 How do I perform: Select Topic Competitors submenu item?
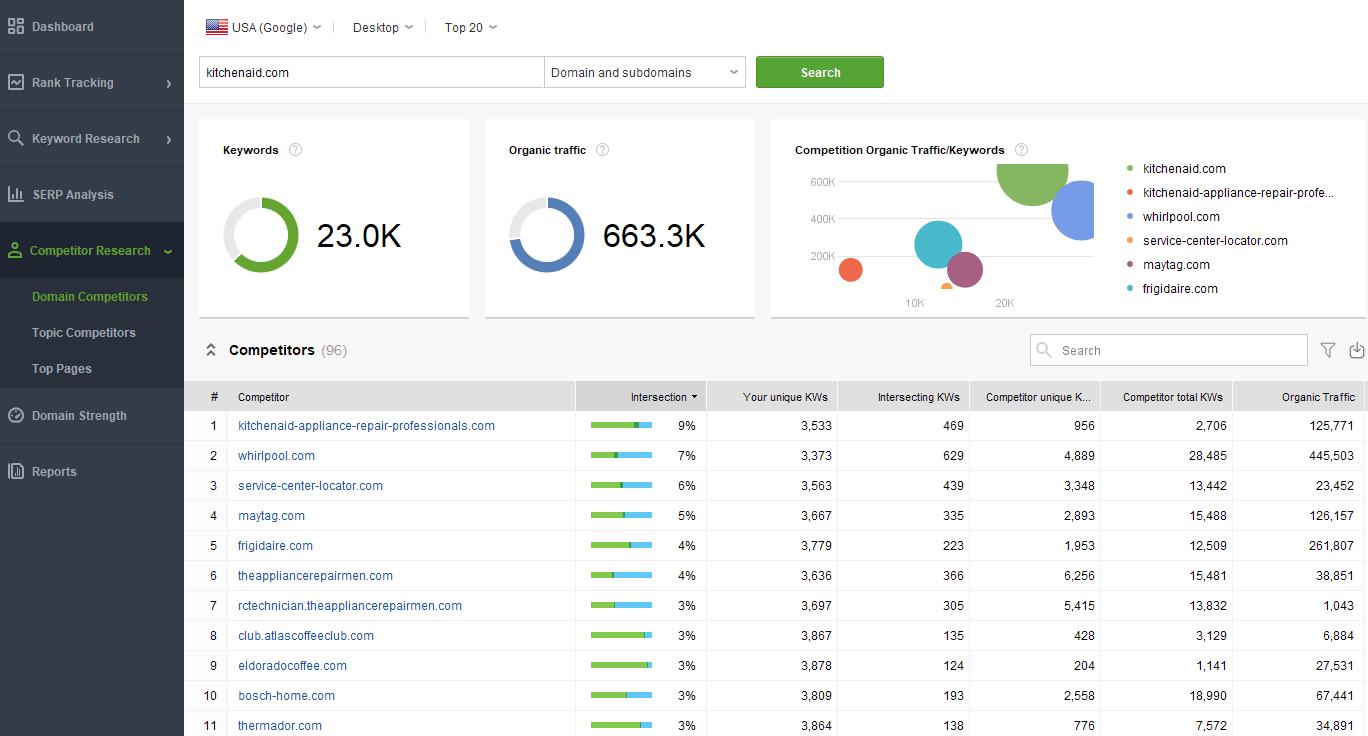coord(84,333)
